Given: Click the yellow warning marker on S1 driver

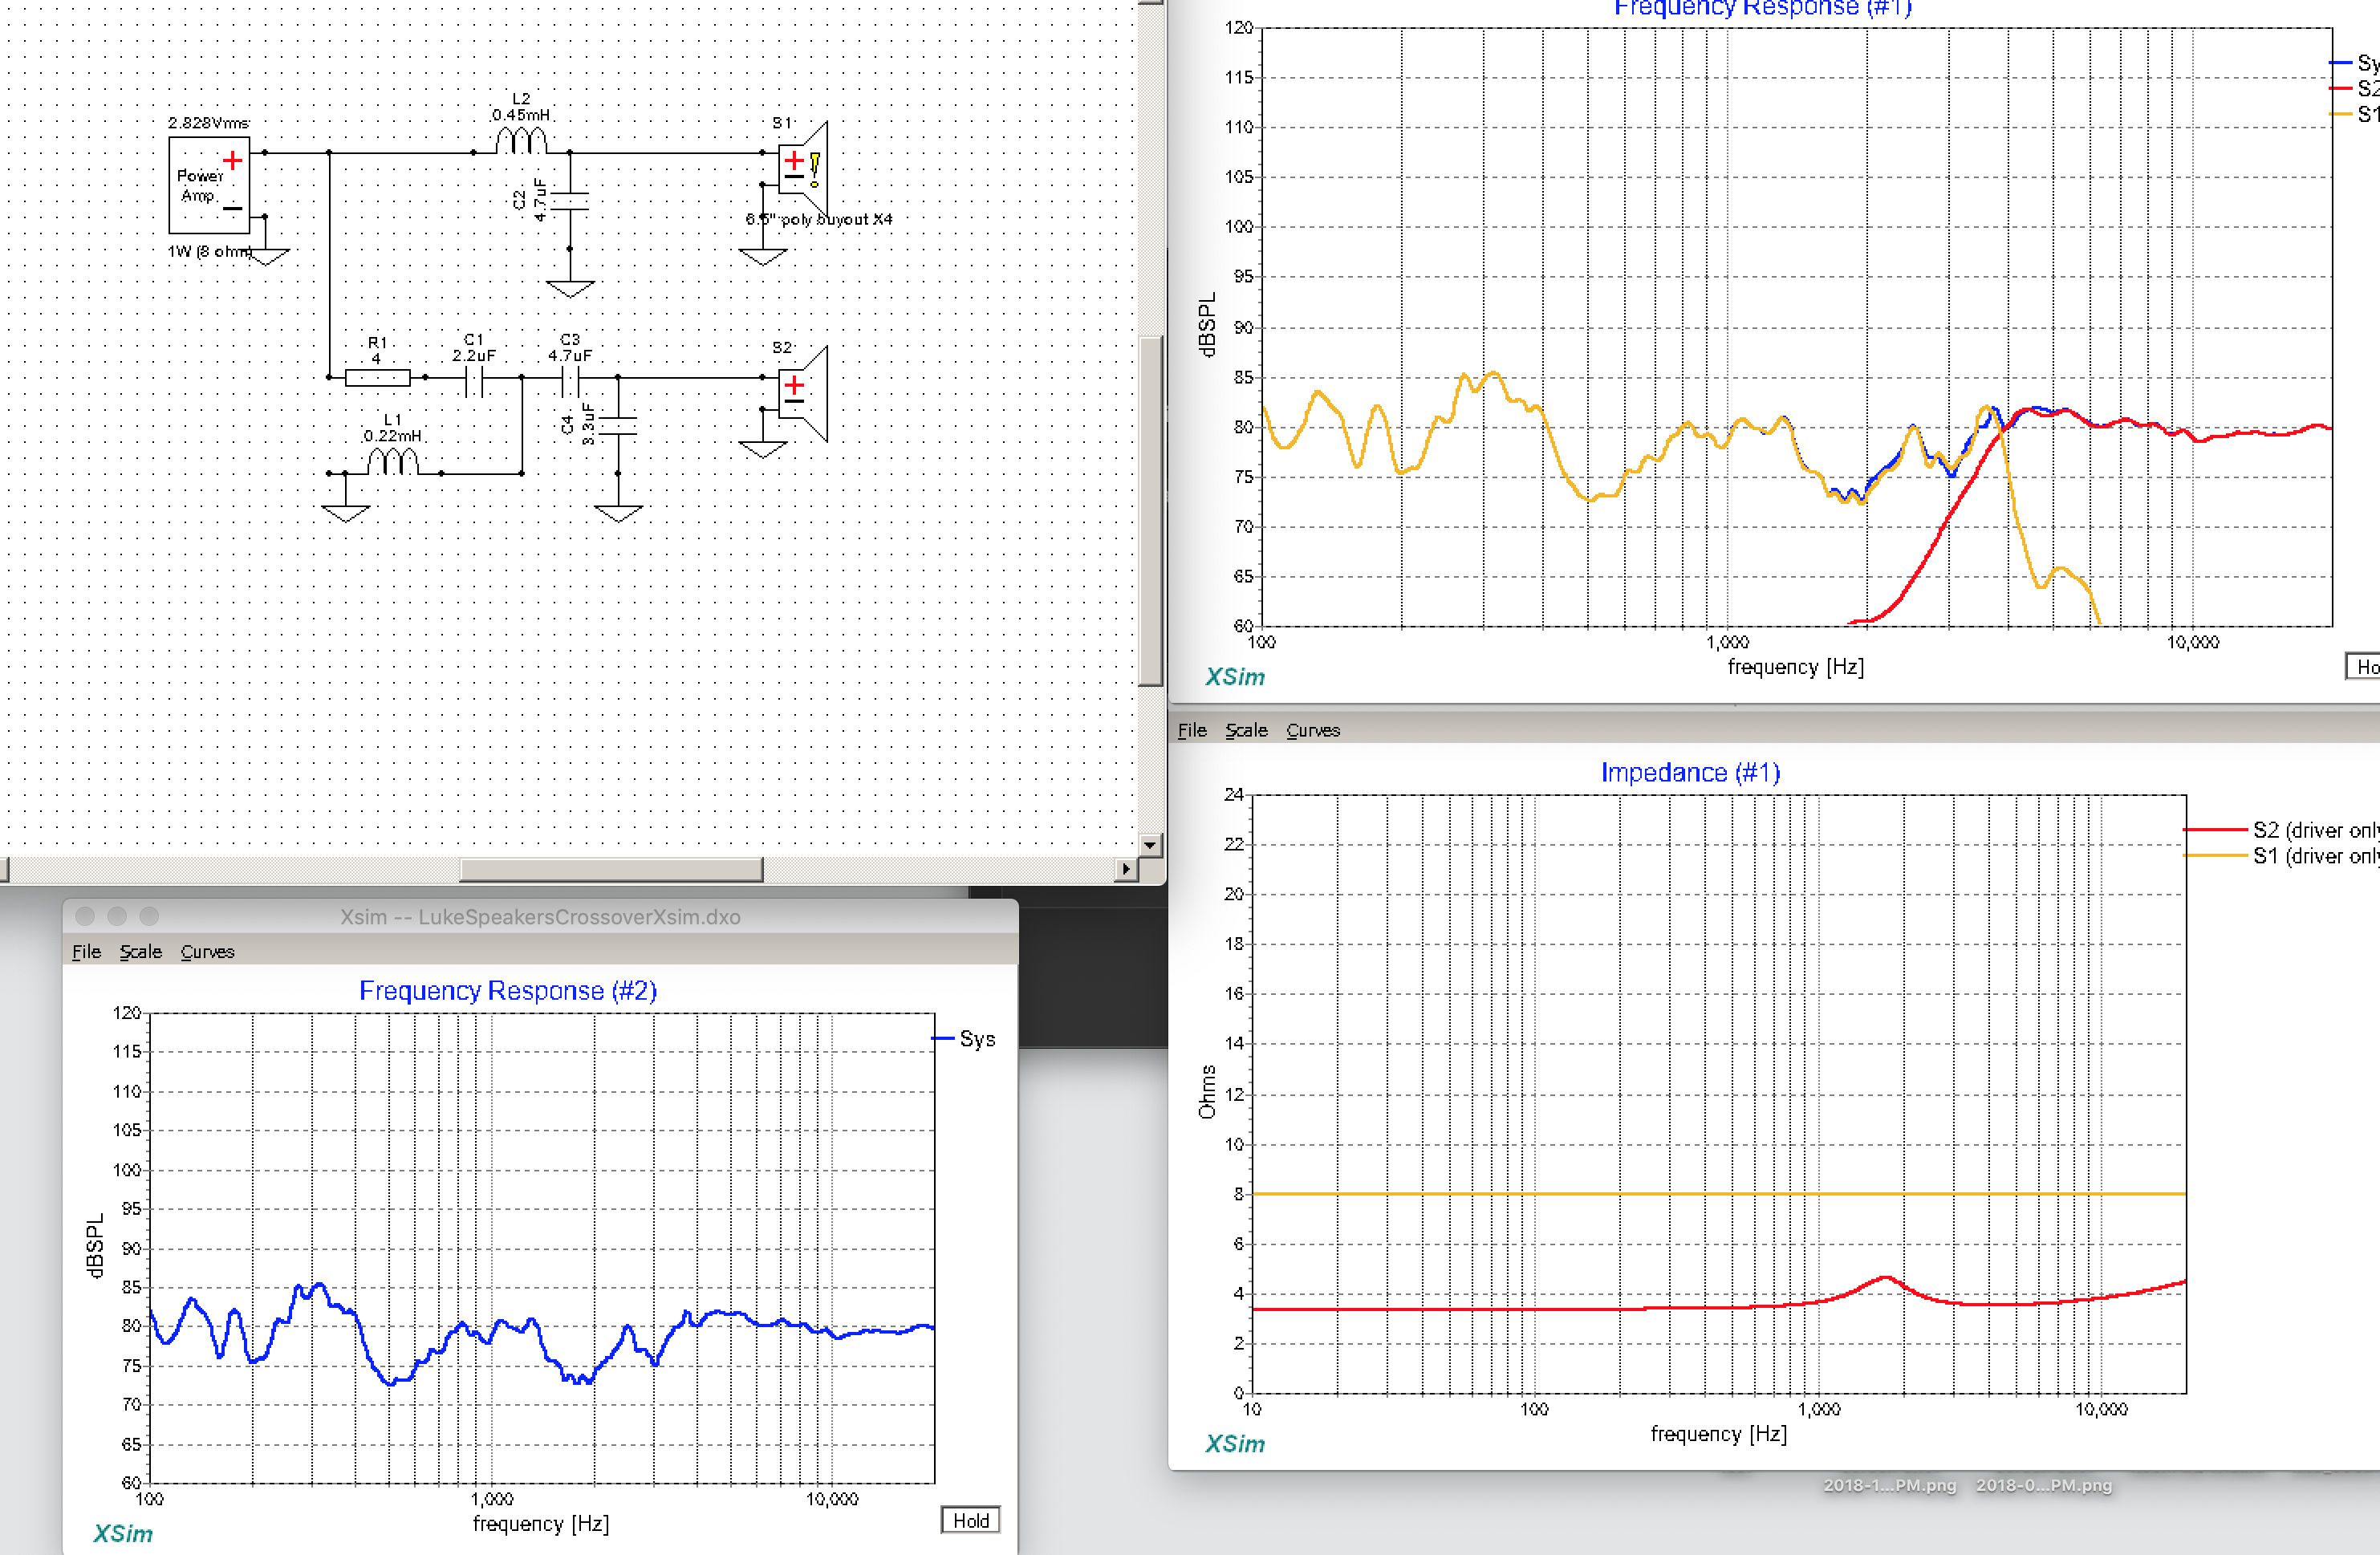Looking at the screenshot, I should click(815, 169).
